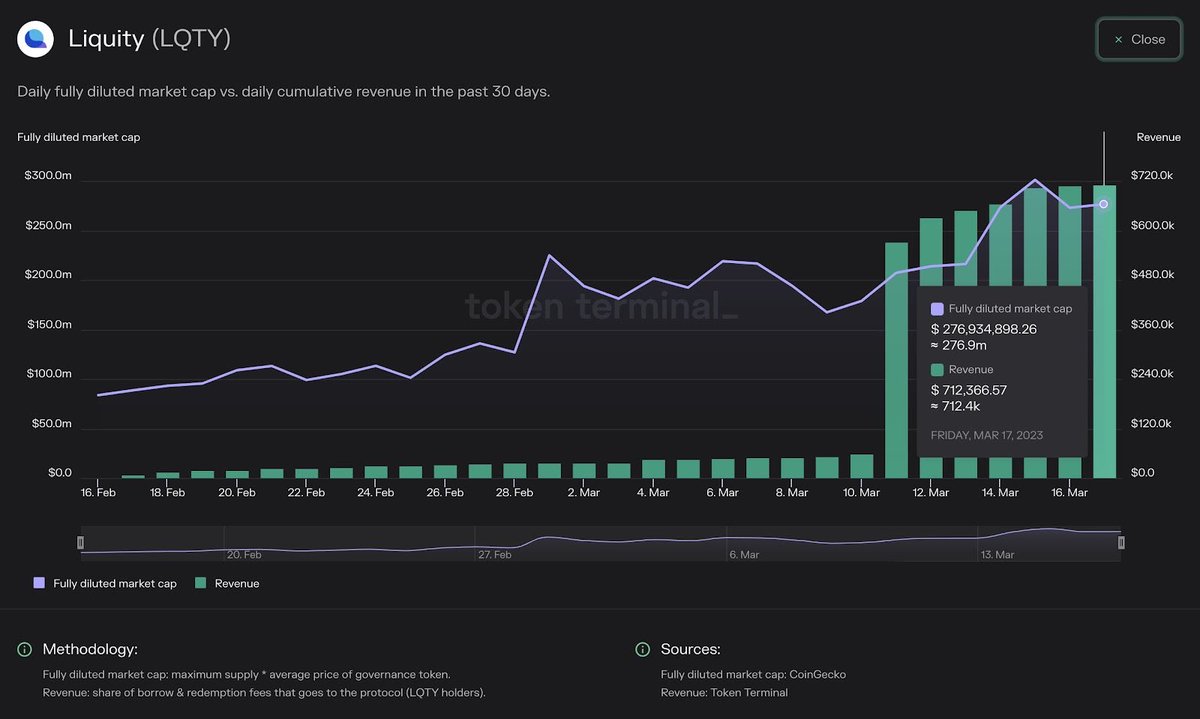Click the Revenue right axis title
This screenshot has height=719, width=1200.
click(x=1158, y=137)
